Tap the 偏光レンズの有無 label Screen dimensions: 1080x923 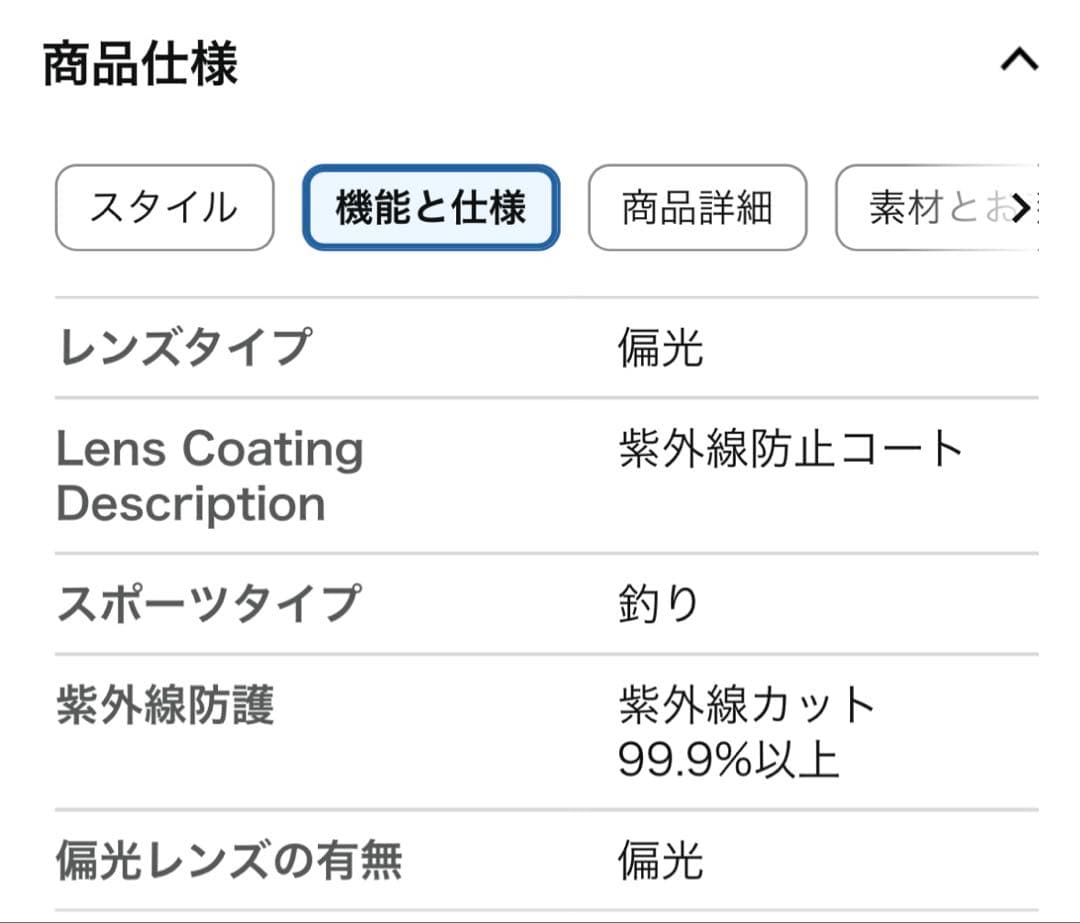229,861
